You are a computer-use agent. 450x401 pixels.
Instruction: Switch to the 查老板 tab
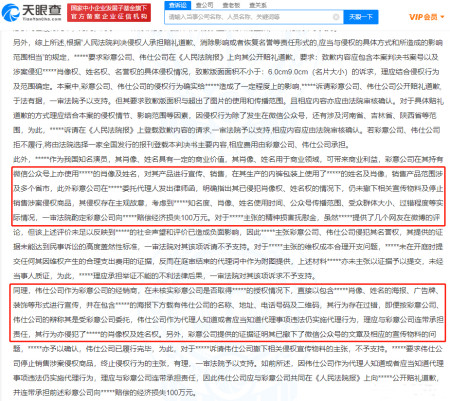(231, 5)
